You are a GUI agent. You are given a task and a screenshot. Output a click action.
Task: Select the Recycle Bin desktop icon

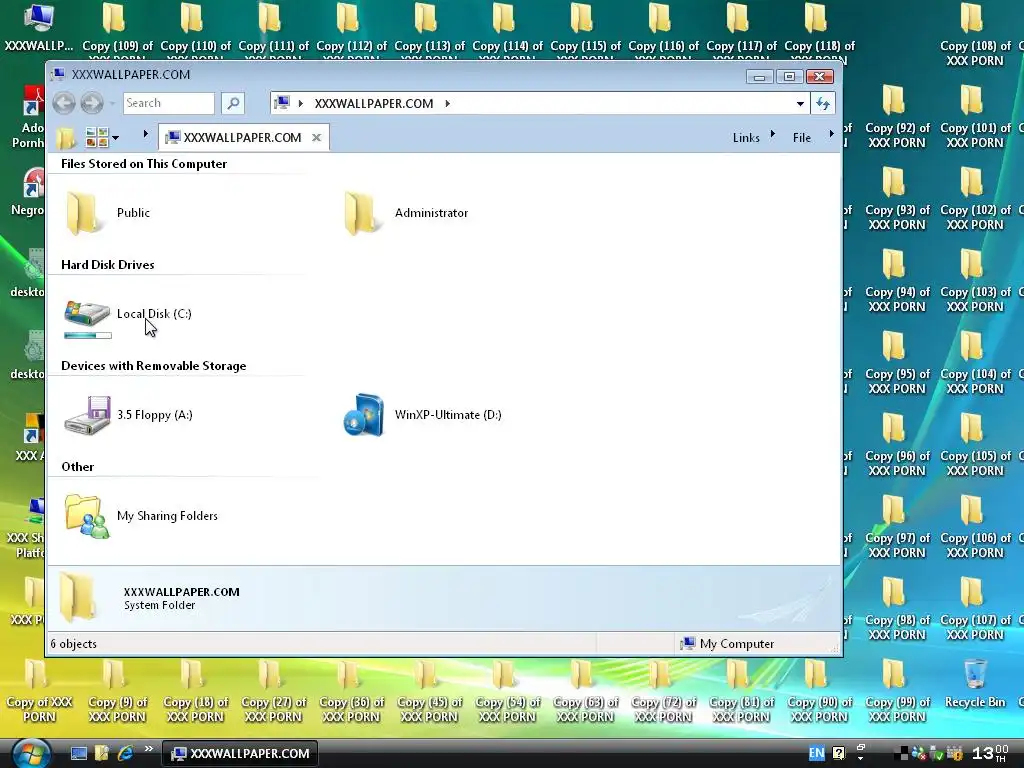coord(975,684)
